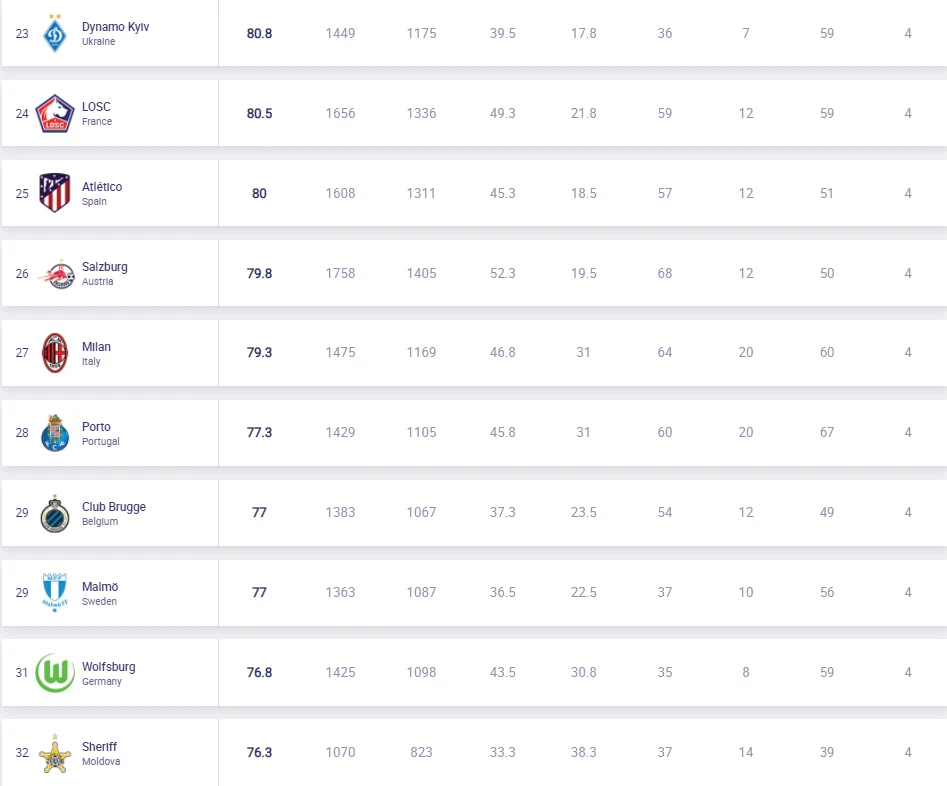Viewport: 947px width, 786px height.
Task: Click the Wolfsburg green W logo
Action: pyautogui.click(x=55, y=673)
